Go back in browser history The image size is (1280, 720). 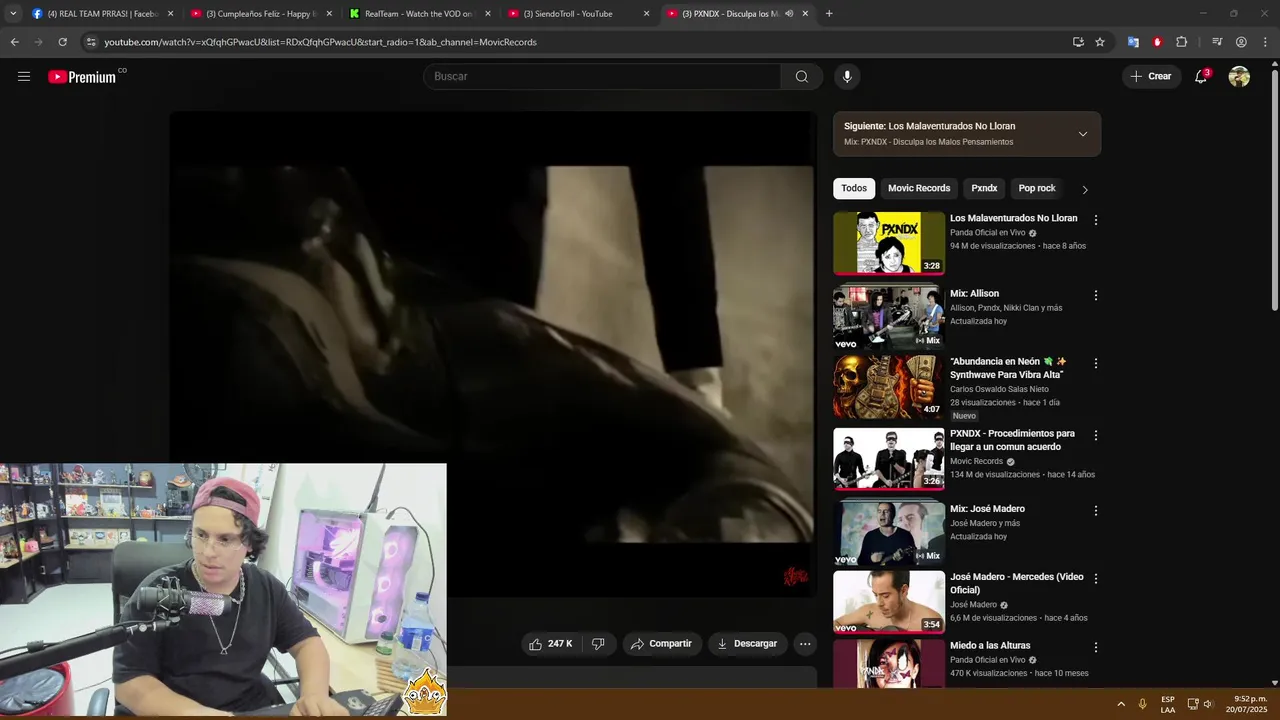[x=14, y=42]
